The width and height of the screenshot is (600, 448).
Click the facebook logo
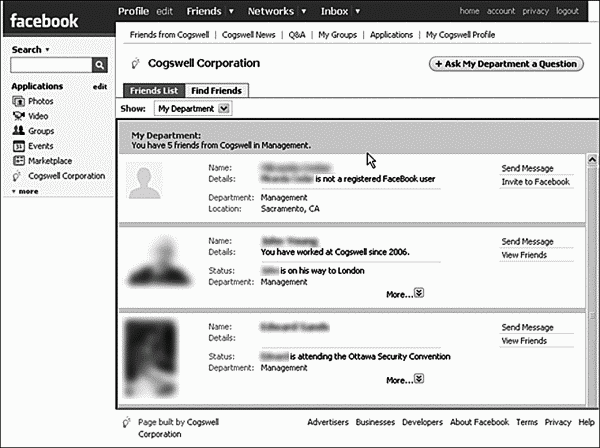point(44,20)
